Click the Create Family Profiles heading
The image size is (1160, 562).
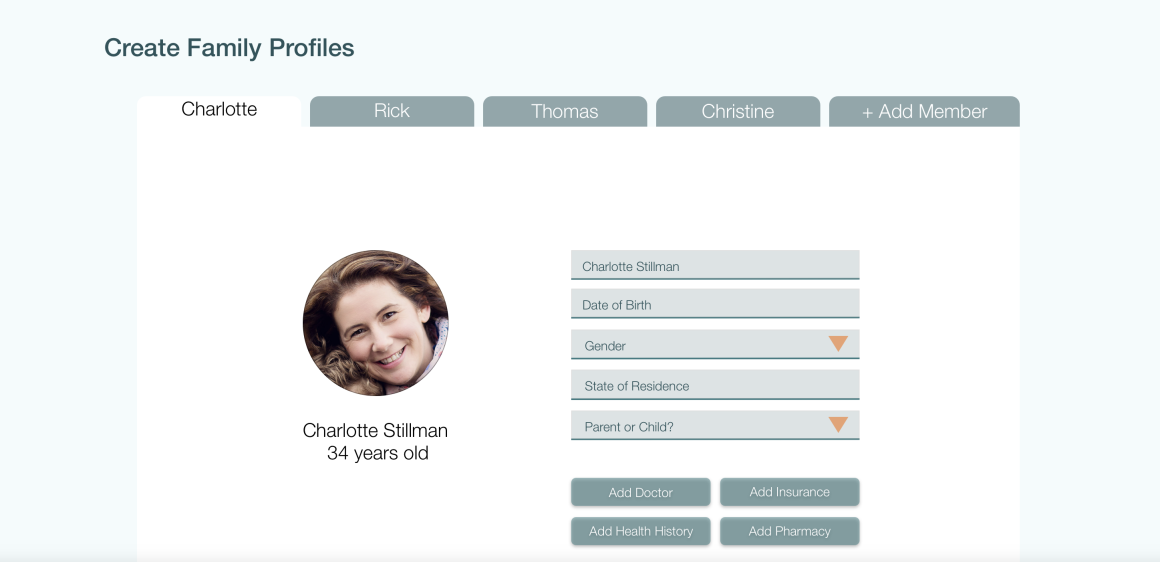229,47
